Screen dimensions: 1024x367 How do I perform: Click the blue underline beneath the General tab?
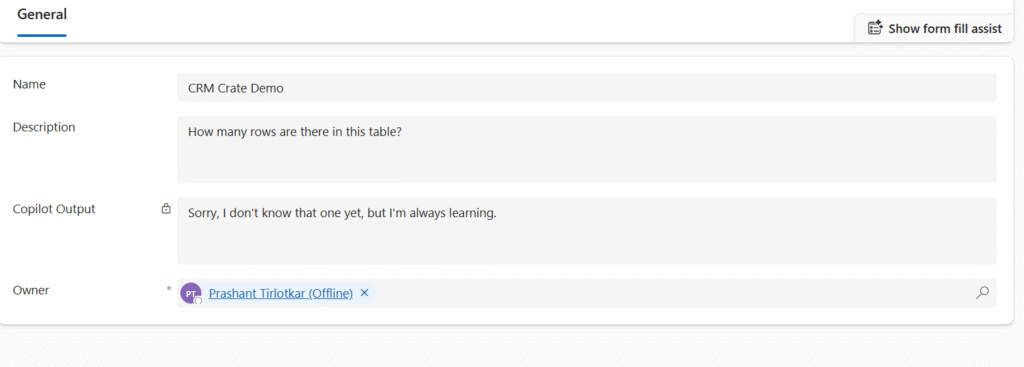tap(42, 35)
